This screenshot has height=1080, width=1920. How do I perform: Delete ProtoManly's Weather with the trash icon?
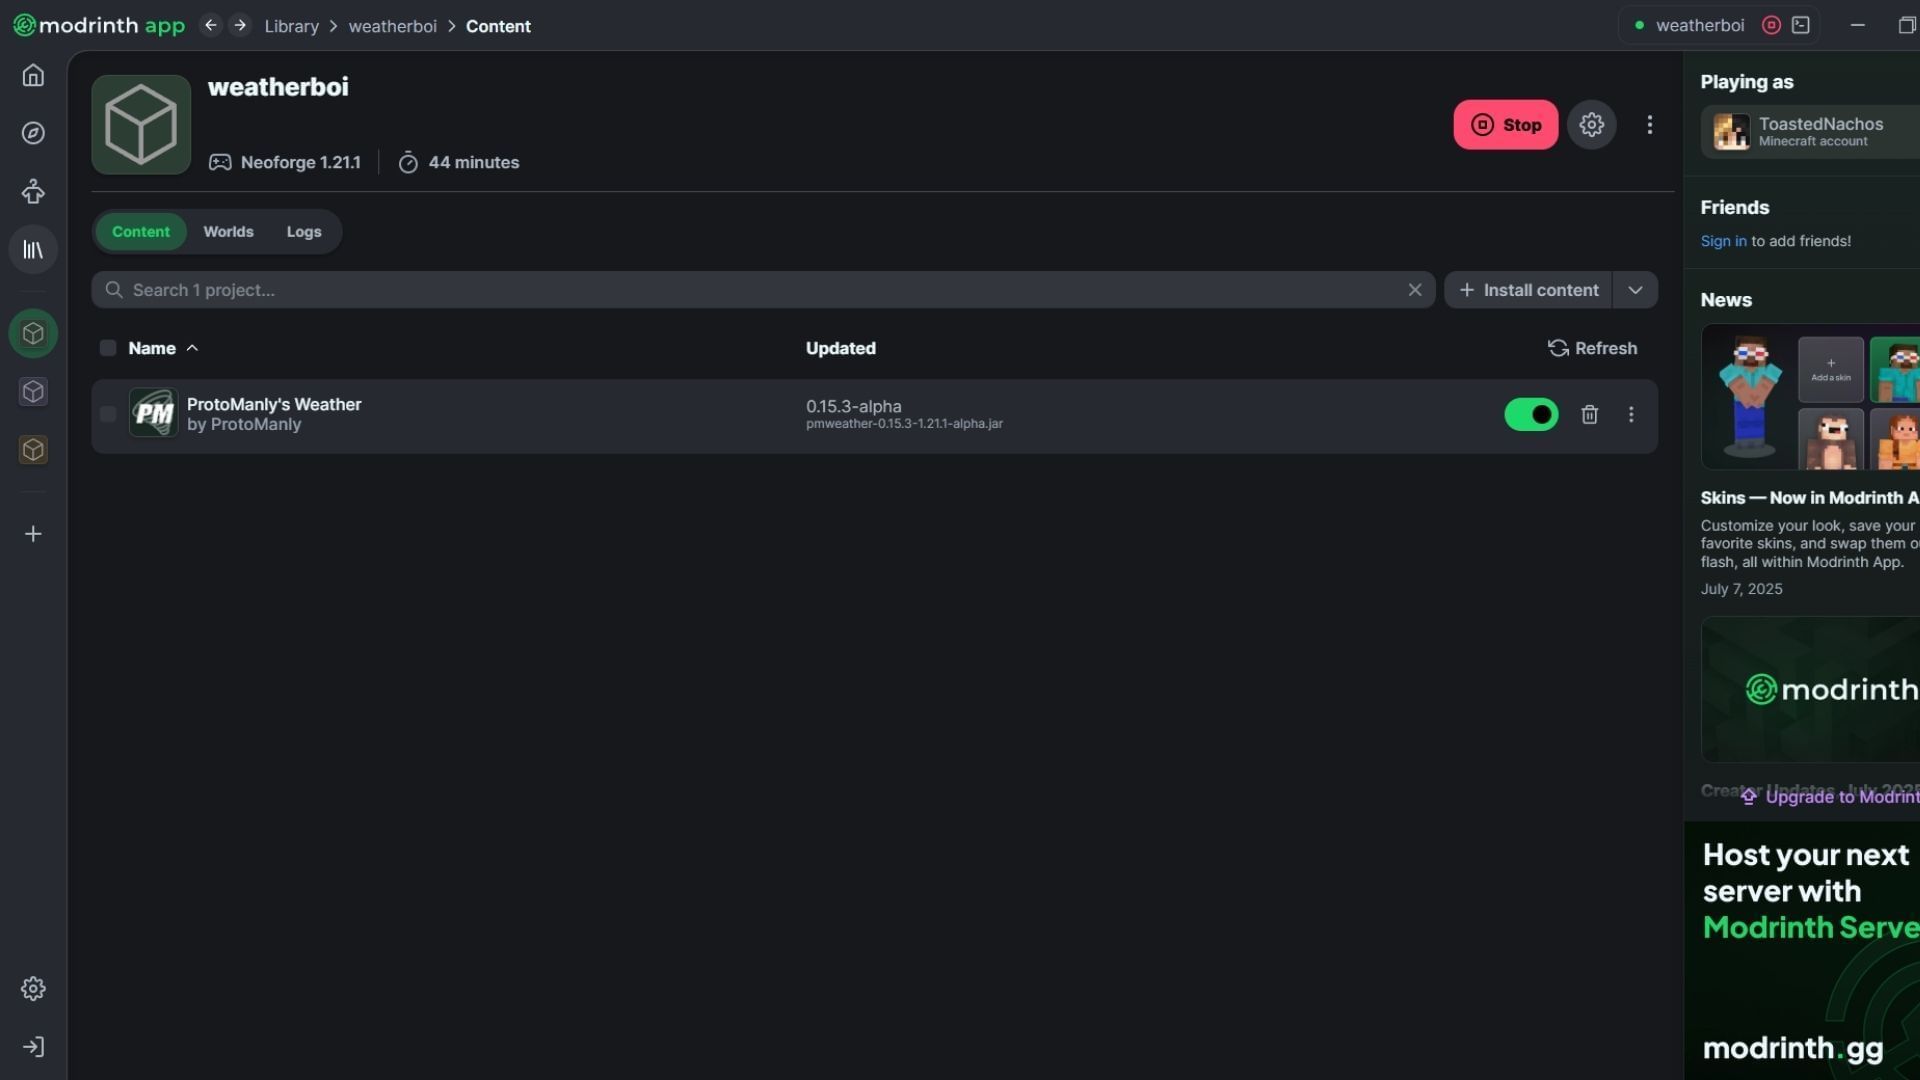coord(1589,414)
